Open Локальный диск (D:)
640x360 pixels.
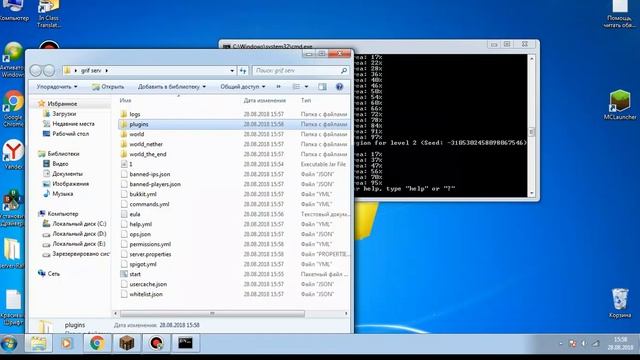point(79,234)
